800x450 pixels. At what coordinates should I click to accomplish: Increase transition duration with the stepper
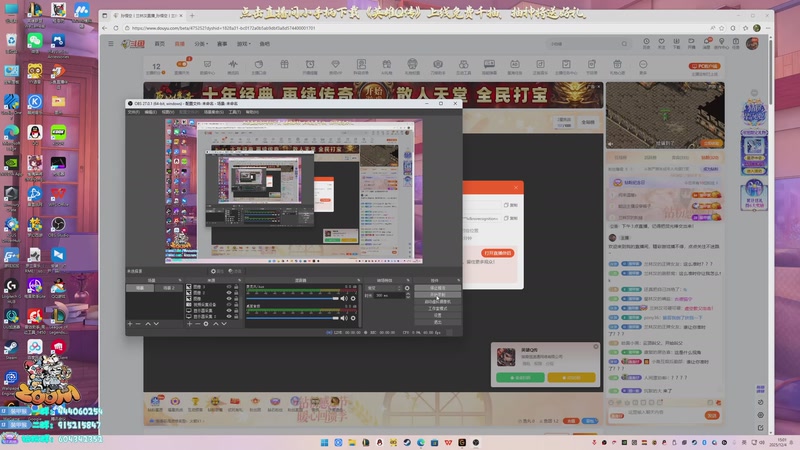pos(408,294)
